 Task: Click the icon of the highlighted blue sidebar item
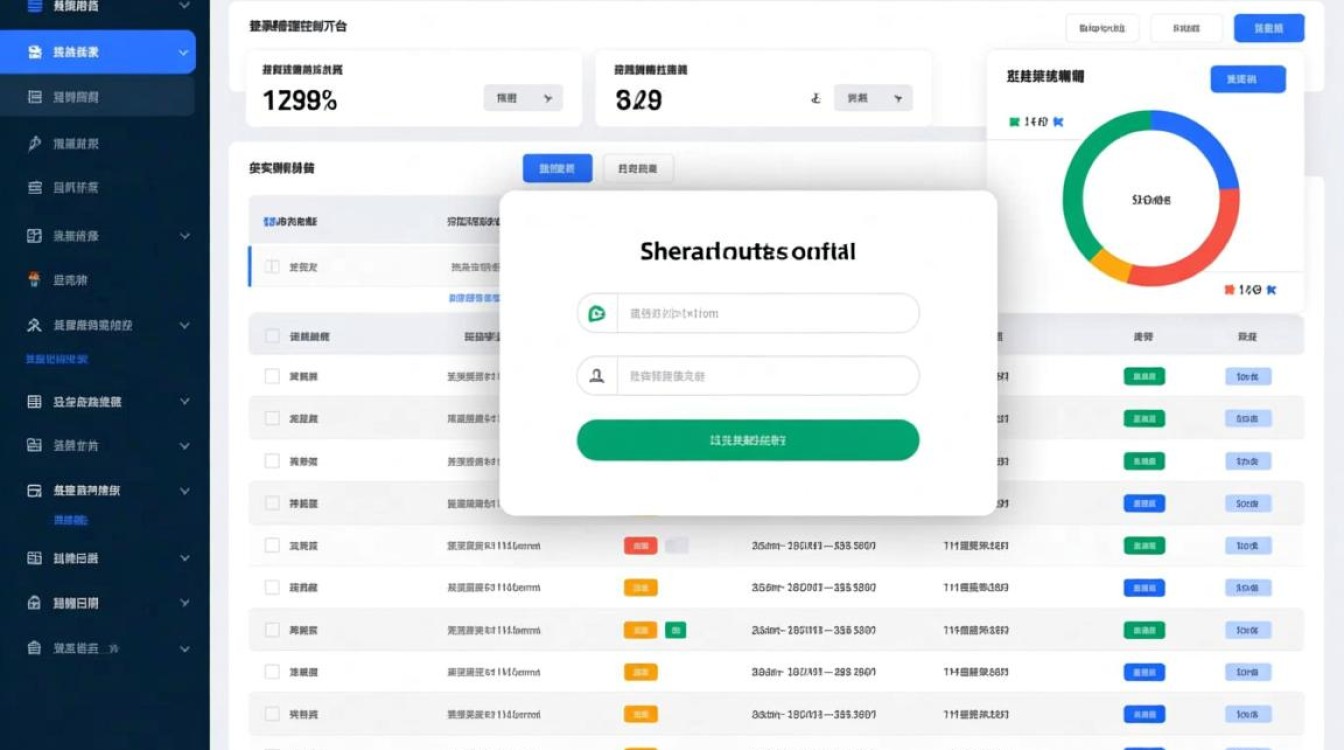(x=34, y=52)
